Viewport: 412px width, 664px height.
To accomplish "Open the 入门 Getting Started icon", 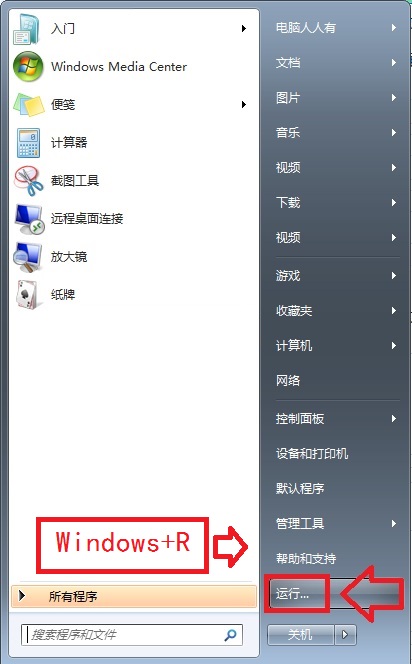I will [28, 29].
